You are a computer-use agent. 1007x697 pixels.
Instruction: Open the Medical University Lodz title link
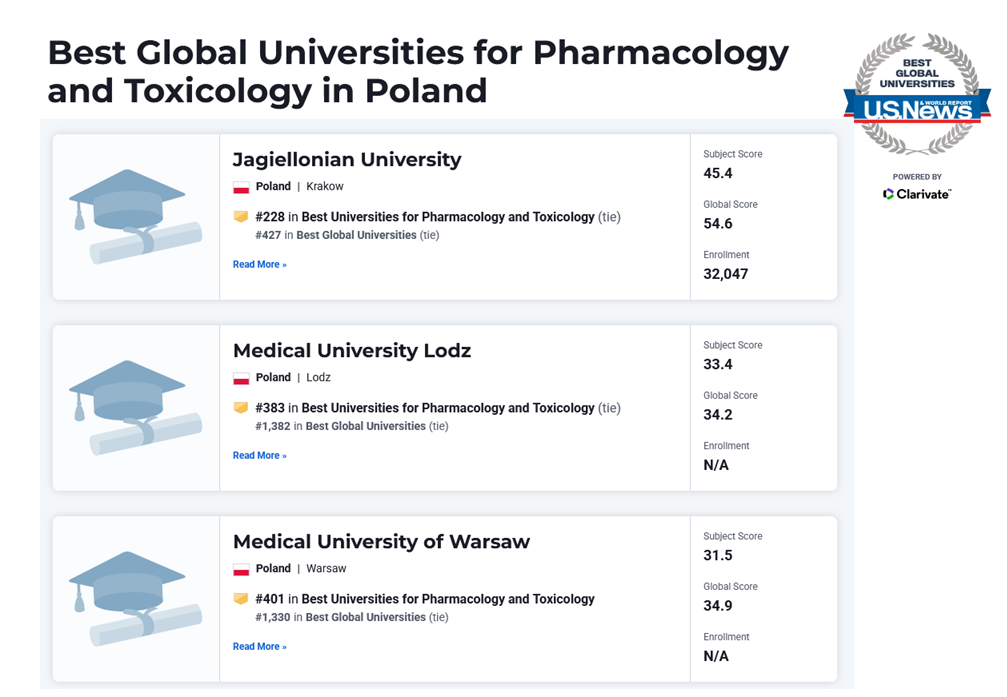(x=352, y=351)
